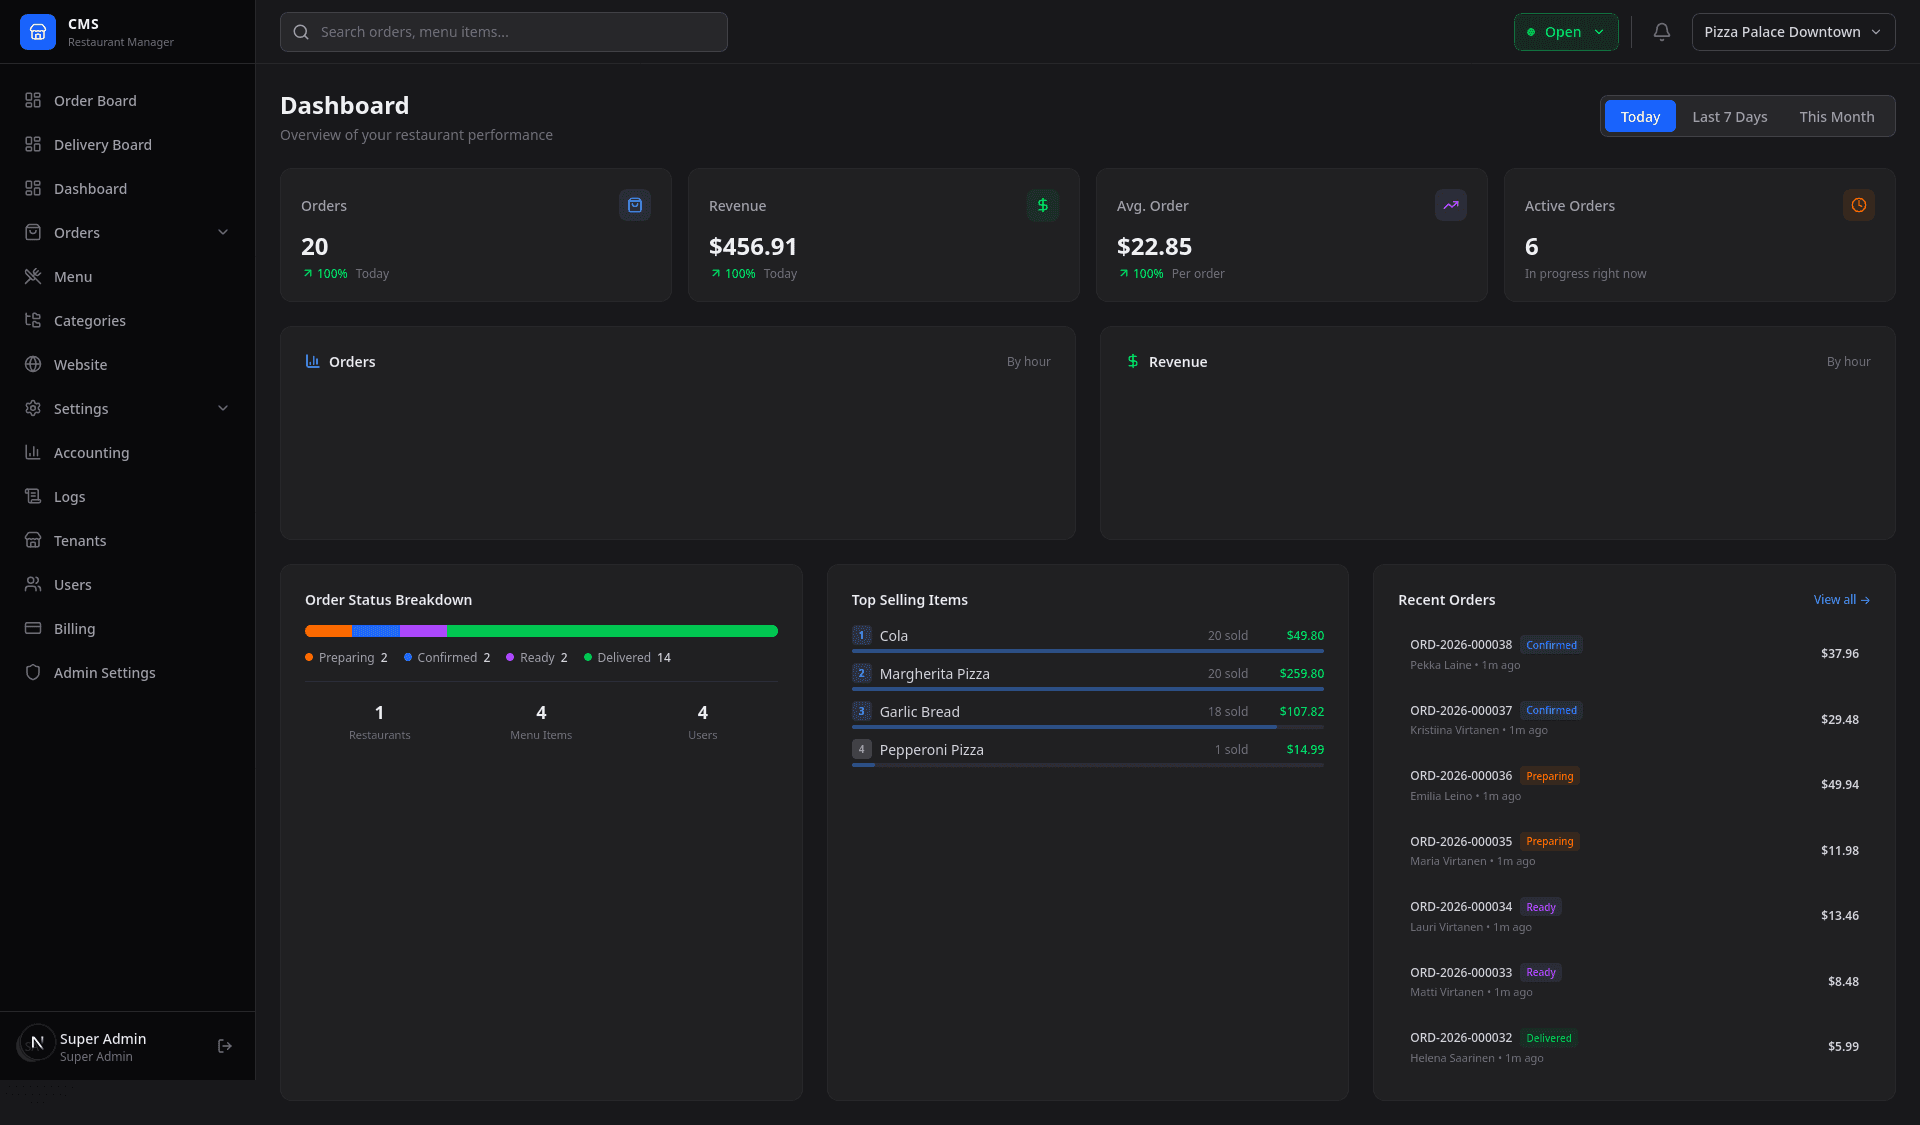Click the logout icon beside Super Admin
The width and height of the screenshot is (1920, 1125).
[225, 1046]
